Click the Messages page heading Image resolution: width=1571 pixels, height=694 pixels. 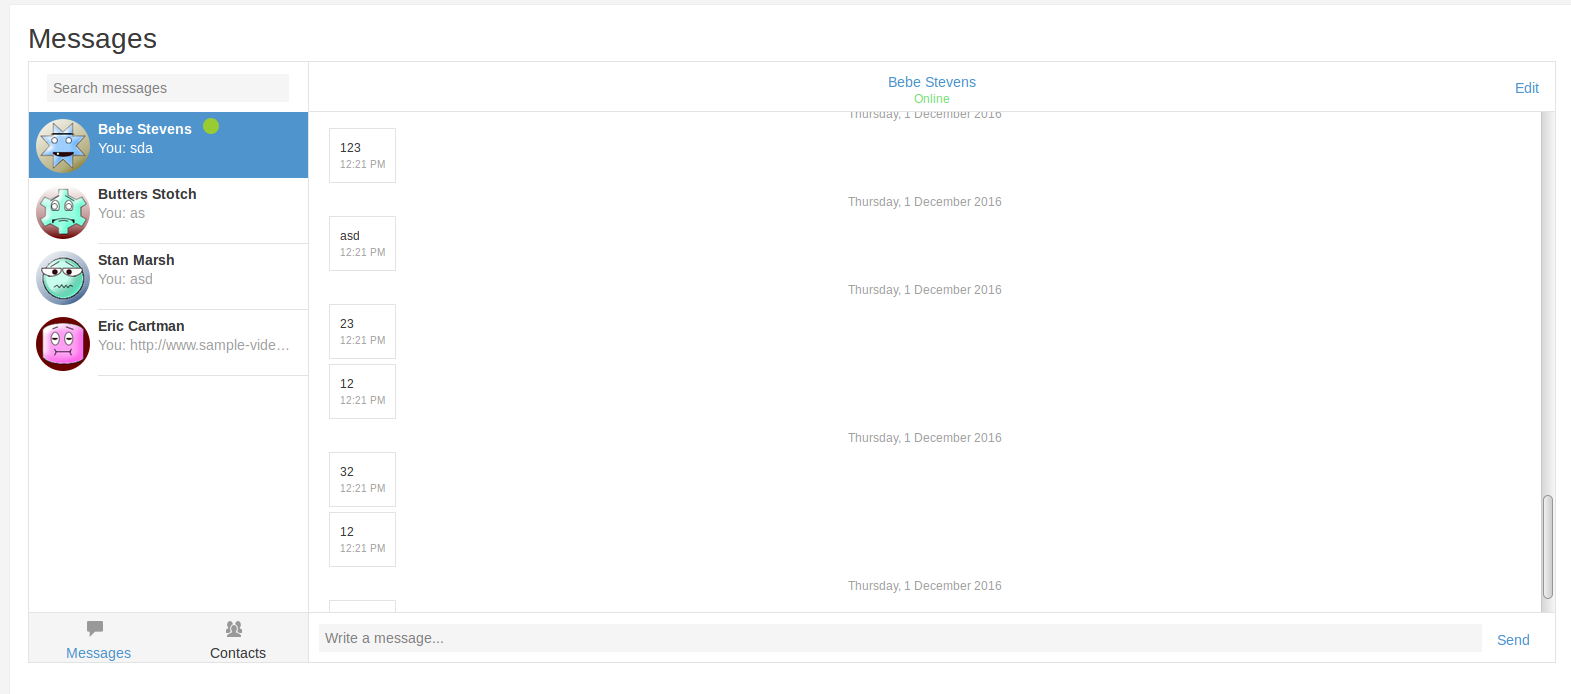click(x=92, y=38)
